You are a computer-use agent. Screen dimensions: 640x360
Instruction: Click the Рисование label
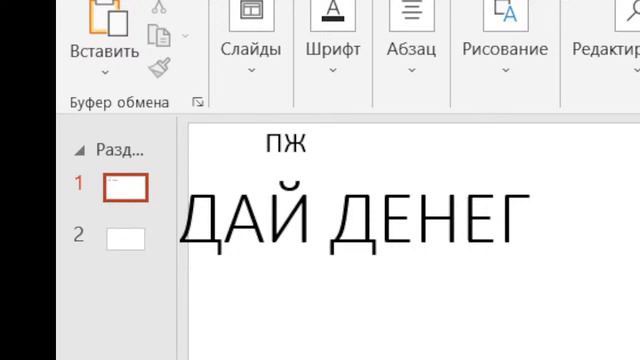pos(505,49)
